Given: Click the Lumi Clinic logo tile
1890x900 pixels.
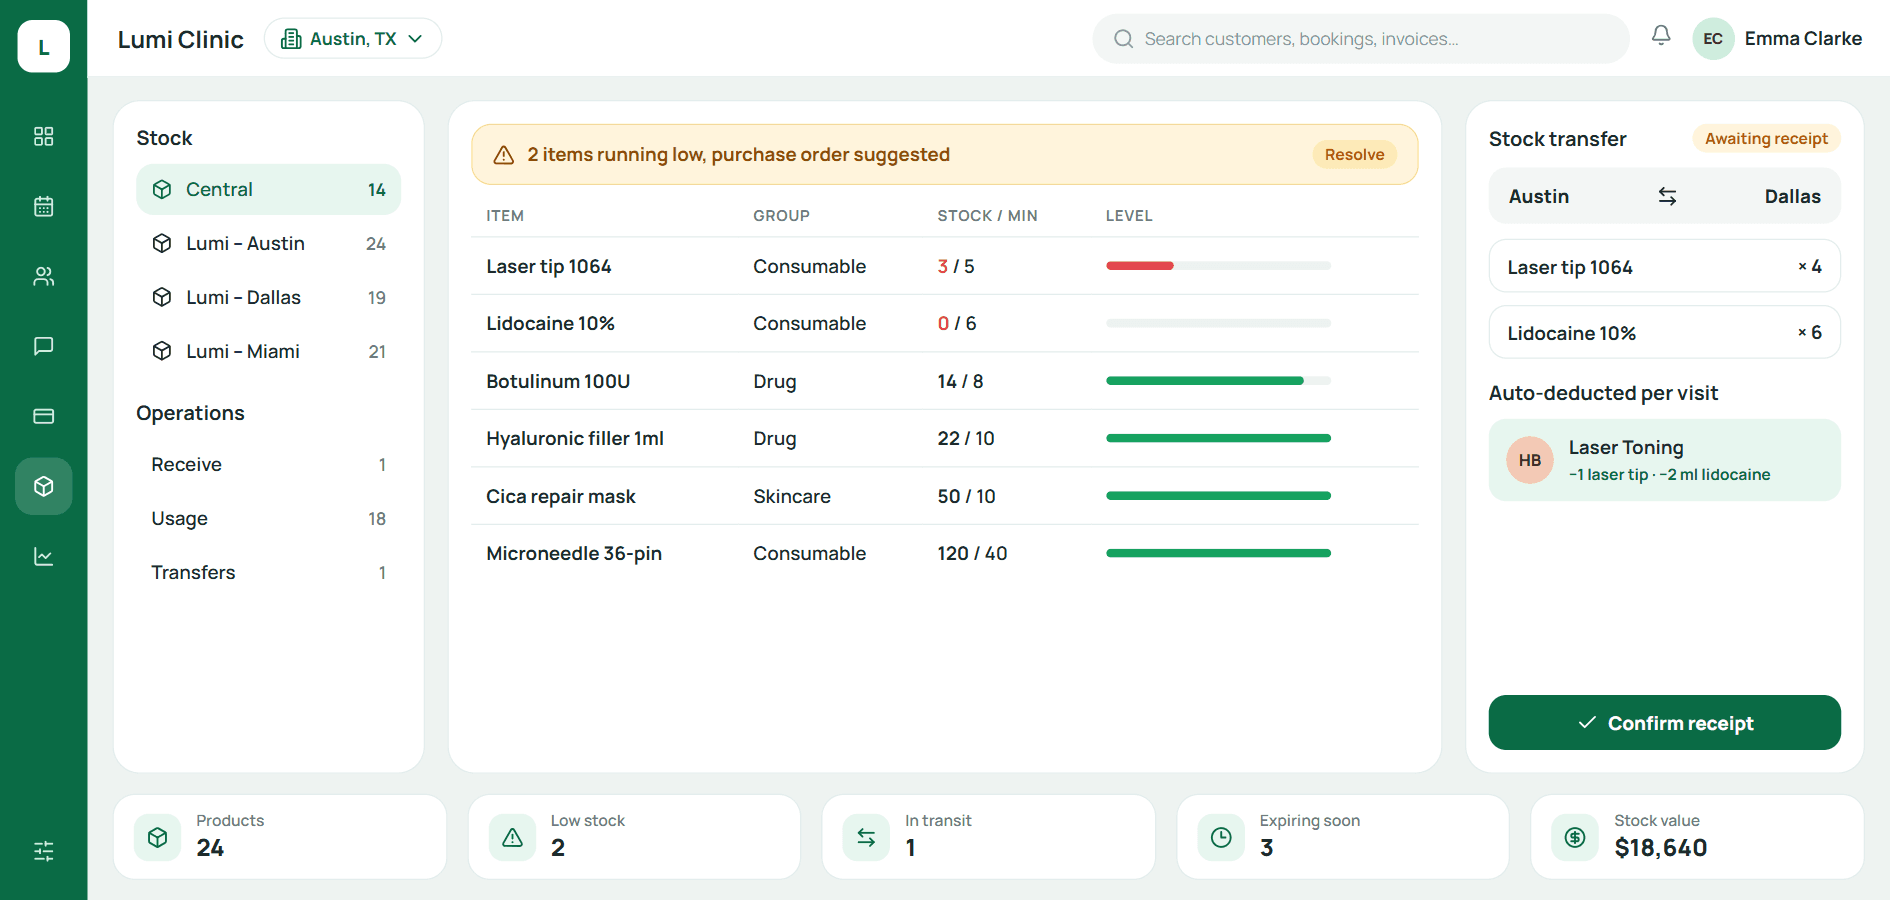Looking at the screenshot, I should pyautogui.click(x=43, y=46).
